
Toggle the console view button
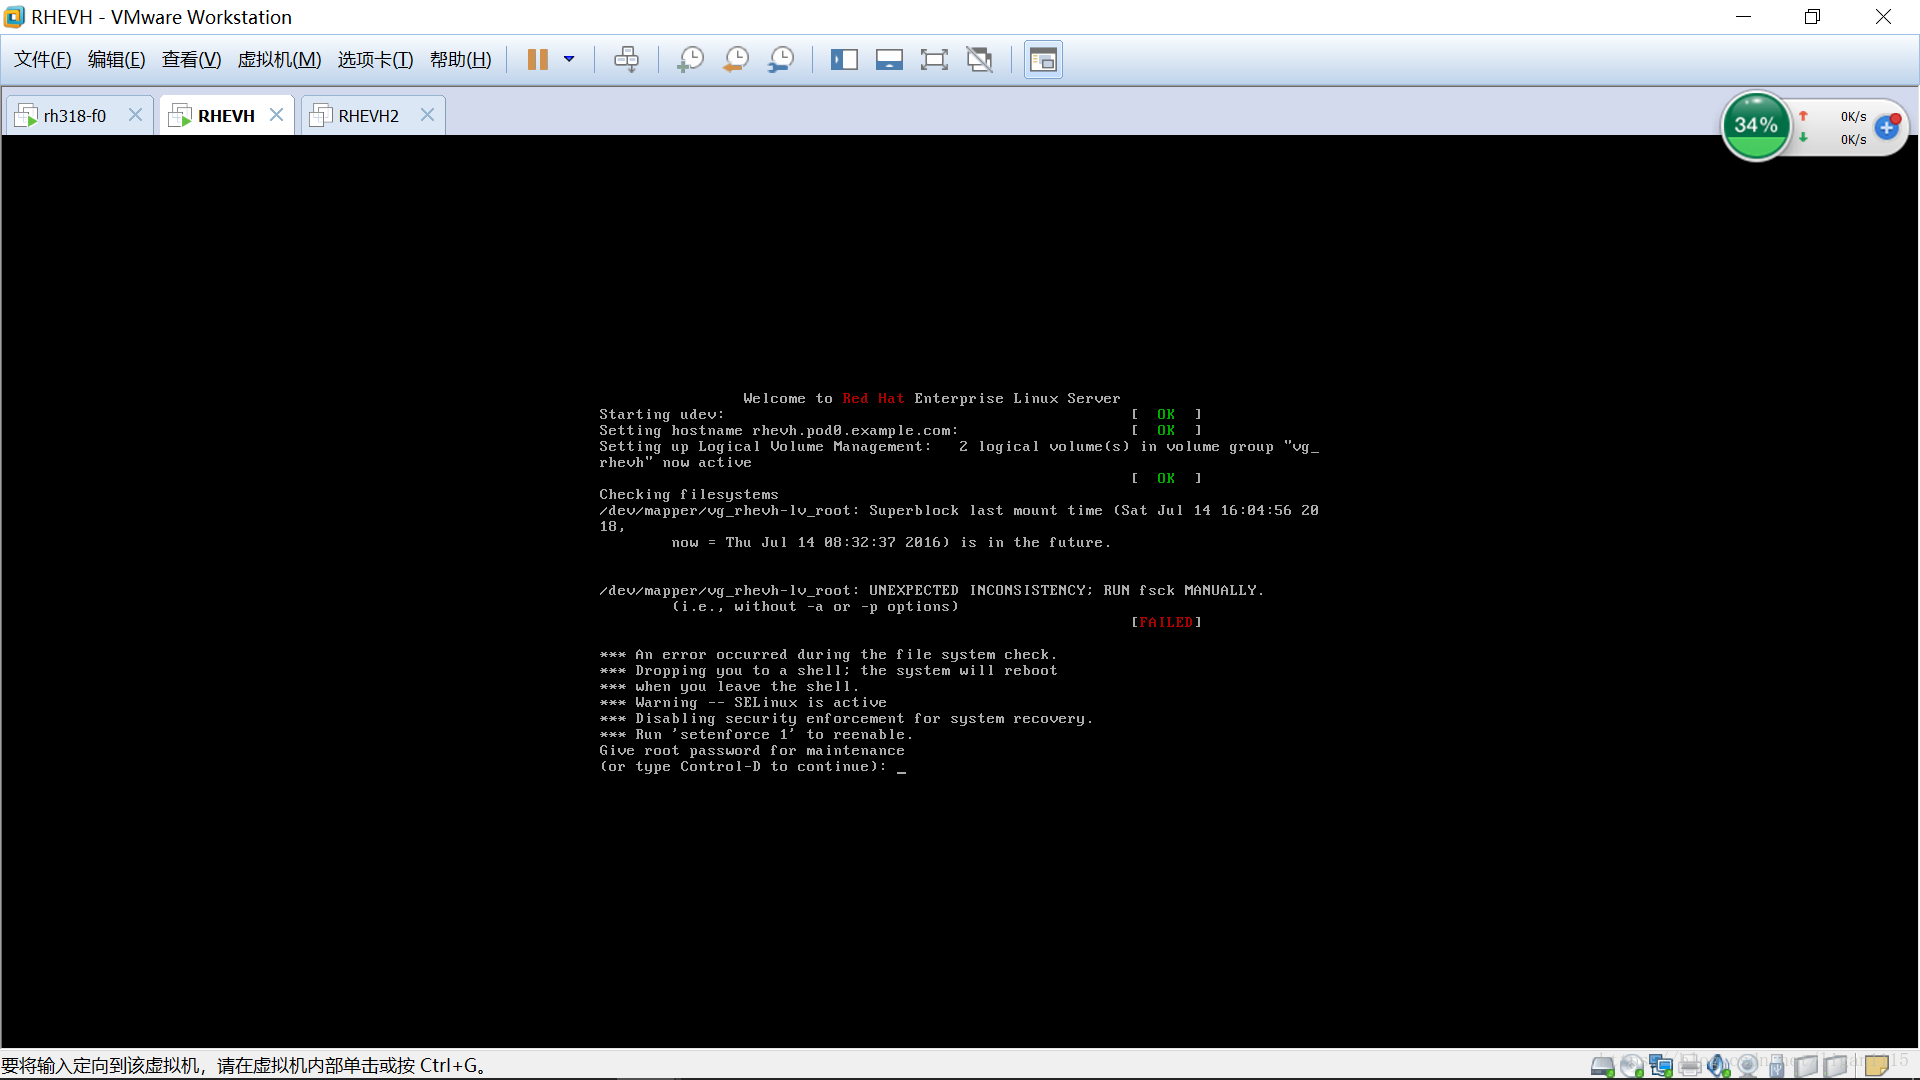[1043, 60]
